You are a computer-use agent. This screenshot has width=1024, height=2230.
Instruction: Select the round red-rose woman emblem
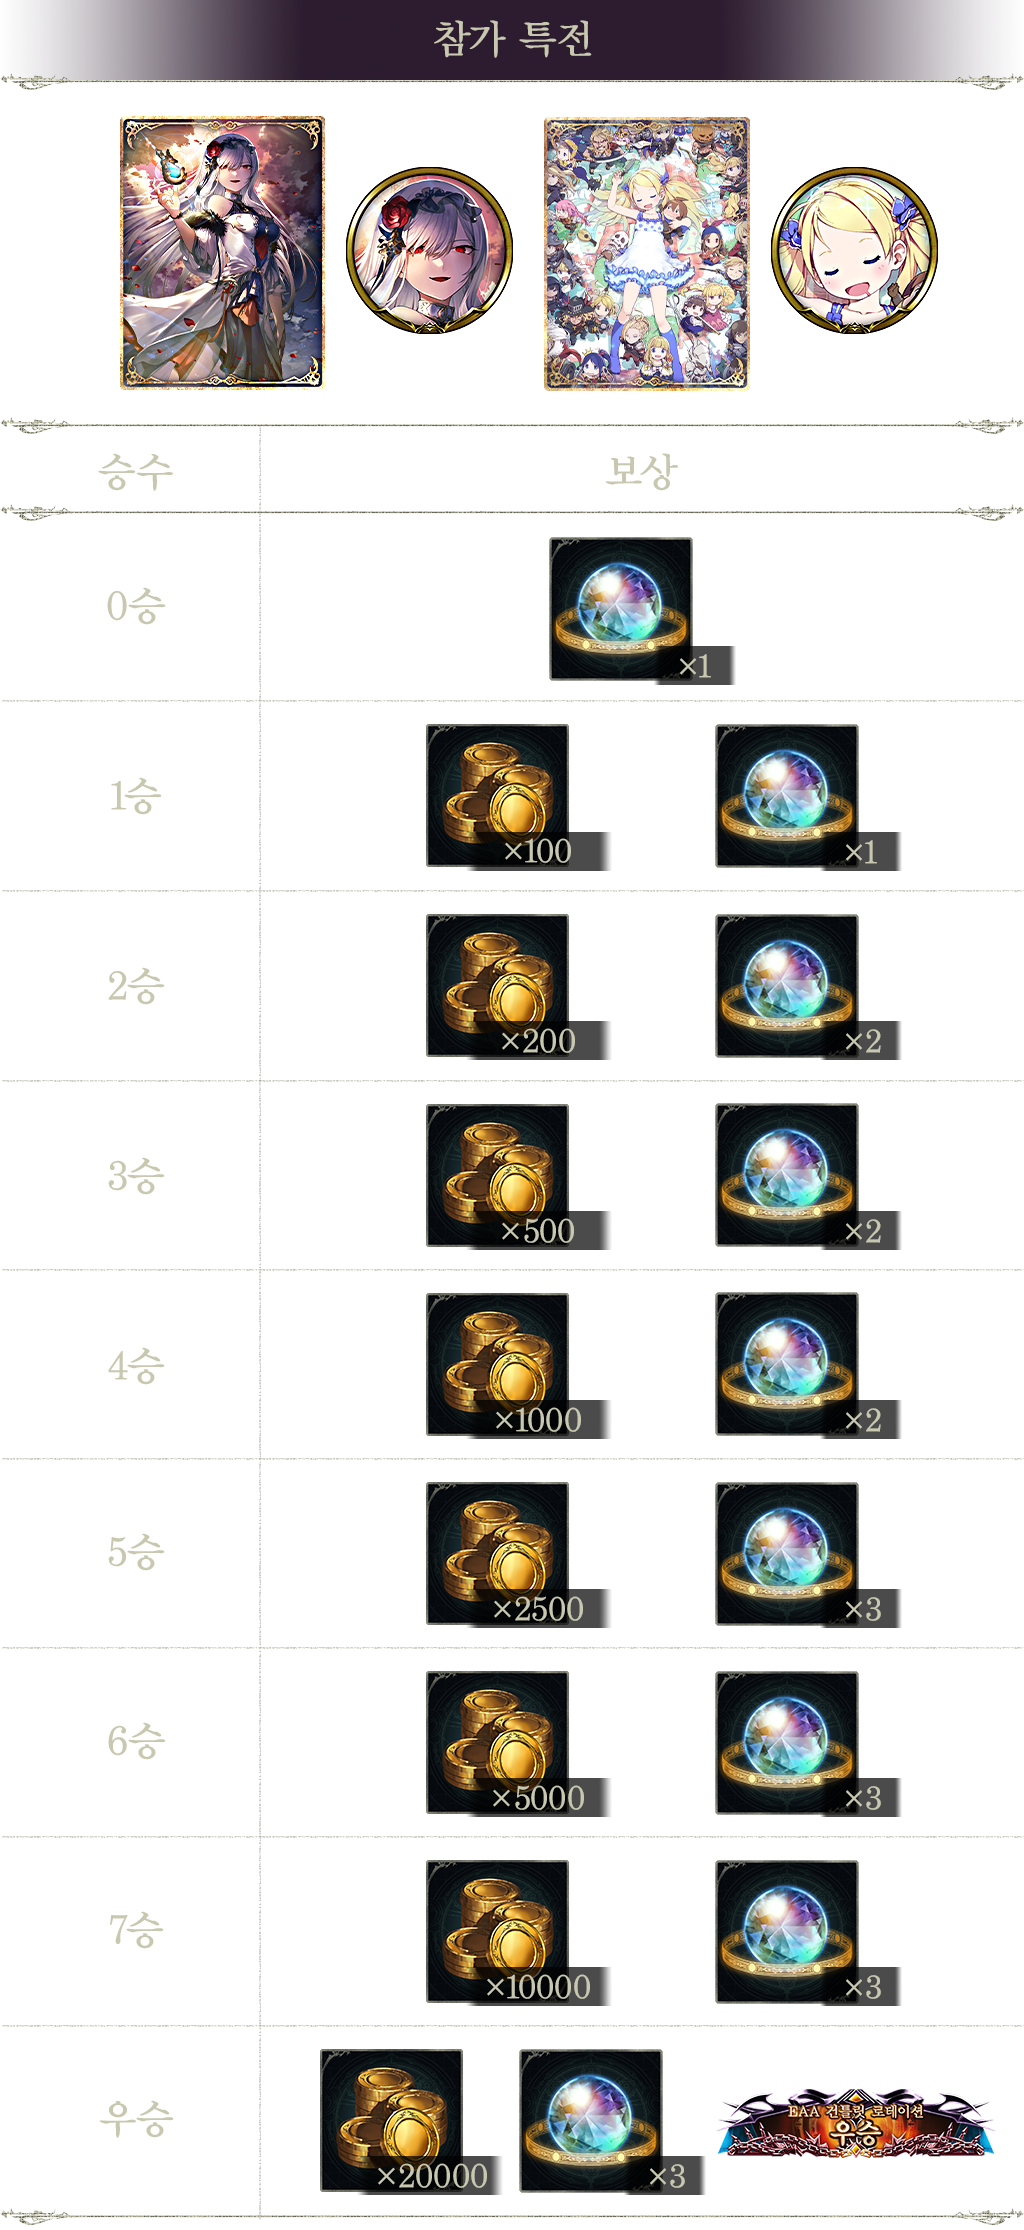[430, 250]
